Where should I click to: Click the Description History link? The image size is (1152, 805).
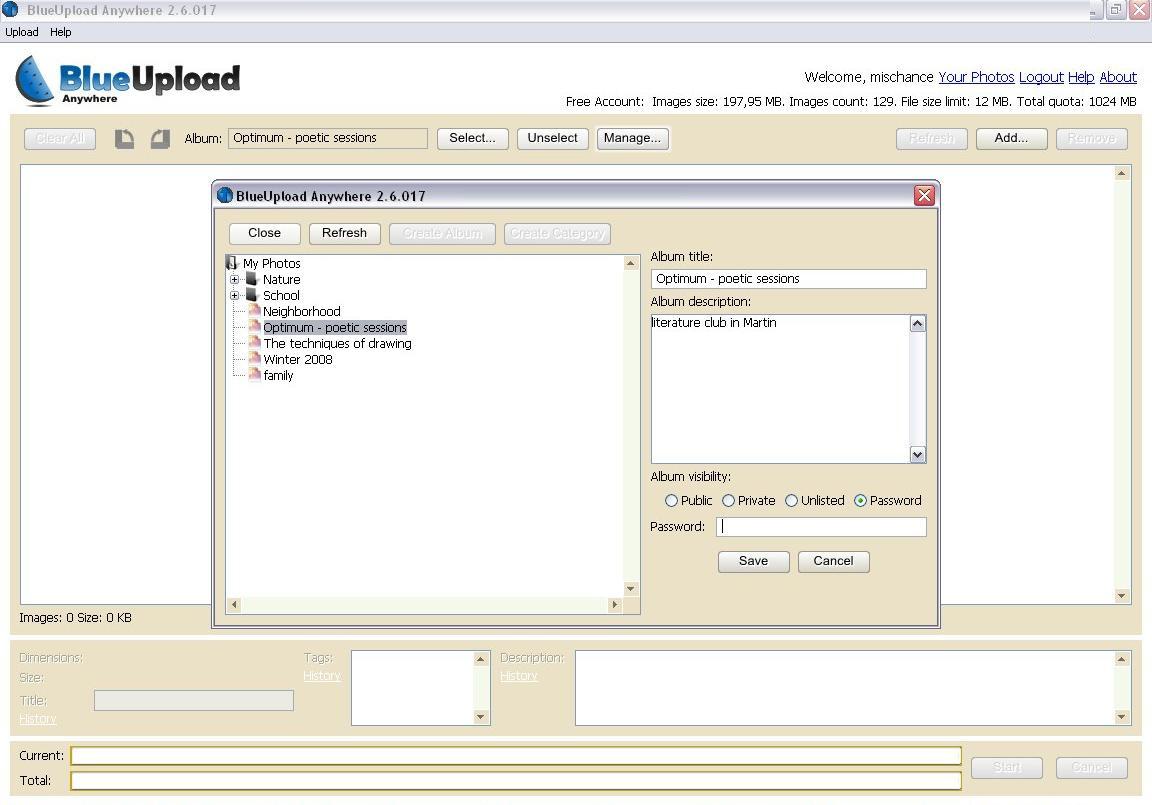pyautogui.click(x=519, y=676)
